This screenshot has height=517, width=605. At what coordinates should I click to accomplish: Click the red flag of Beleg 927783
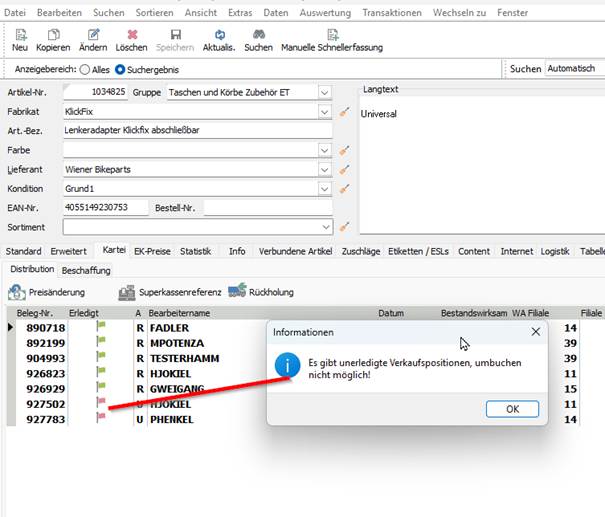(101, 417)
